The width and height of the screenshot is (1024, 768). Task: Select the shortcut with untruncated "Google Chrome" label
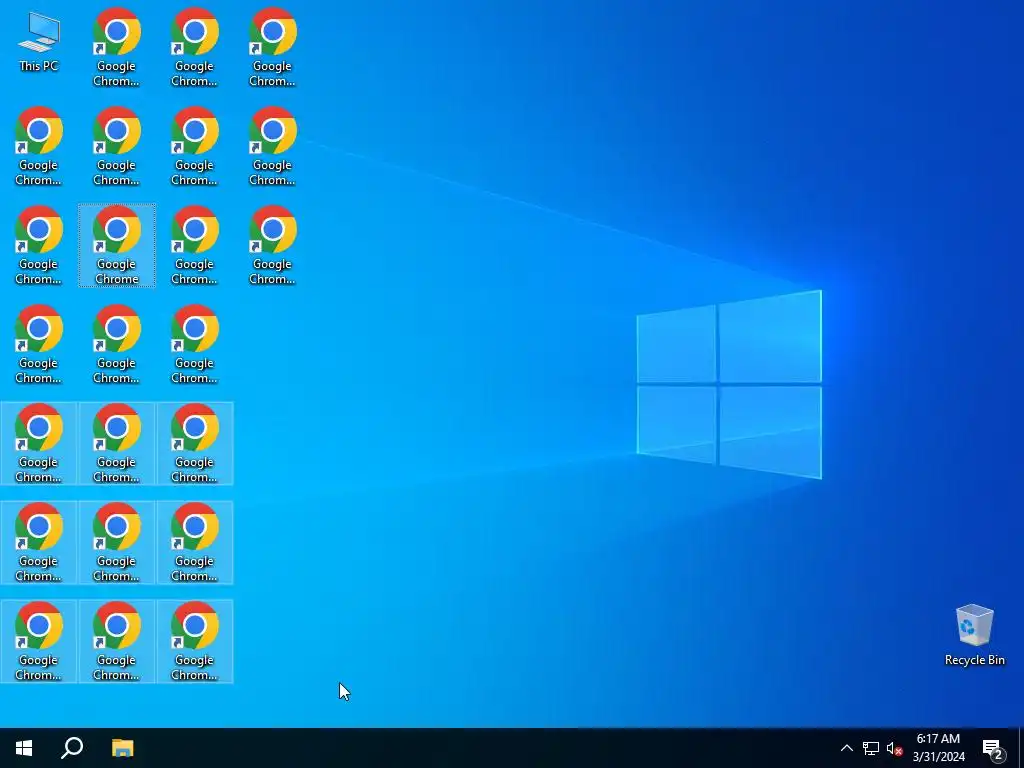(117, 246)
